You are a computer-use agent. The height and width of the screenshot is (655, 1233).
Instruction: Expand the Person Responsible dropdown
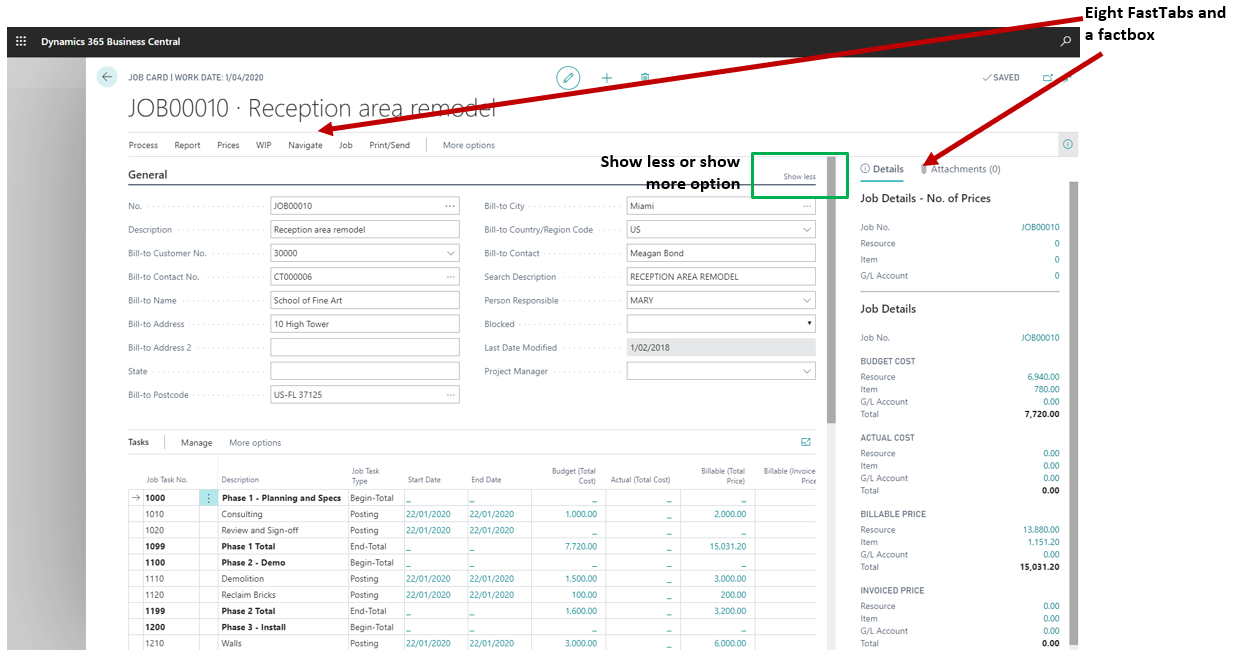click(x=806, y=301)
